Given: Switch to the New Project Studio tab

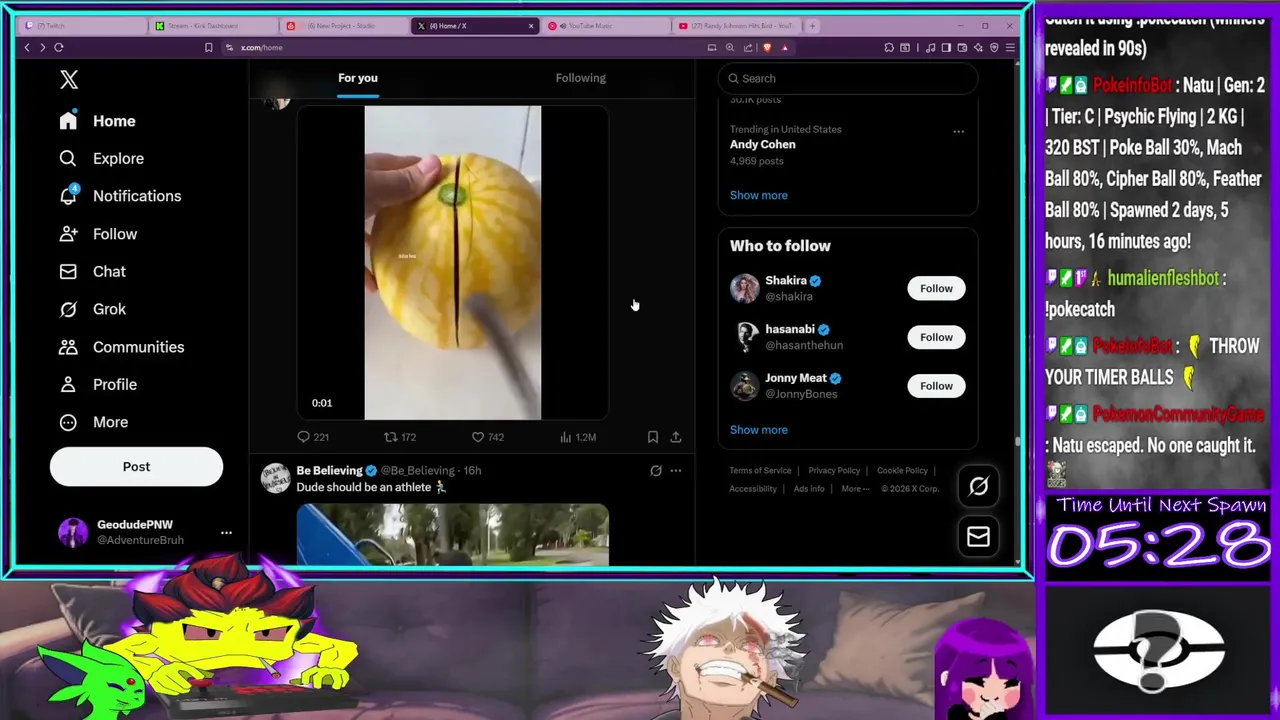Looking at the screenshot, I should [346, 26].
